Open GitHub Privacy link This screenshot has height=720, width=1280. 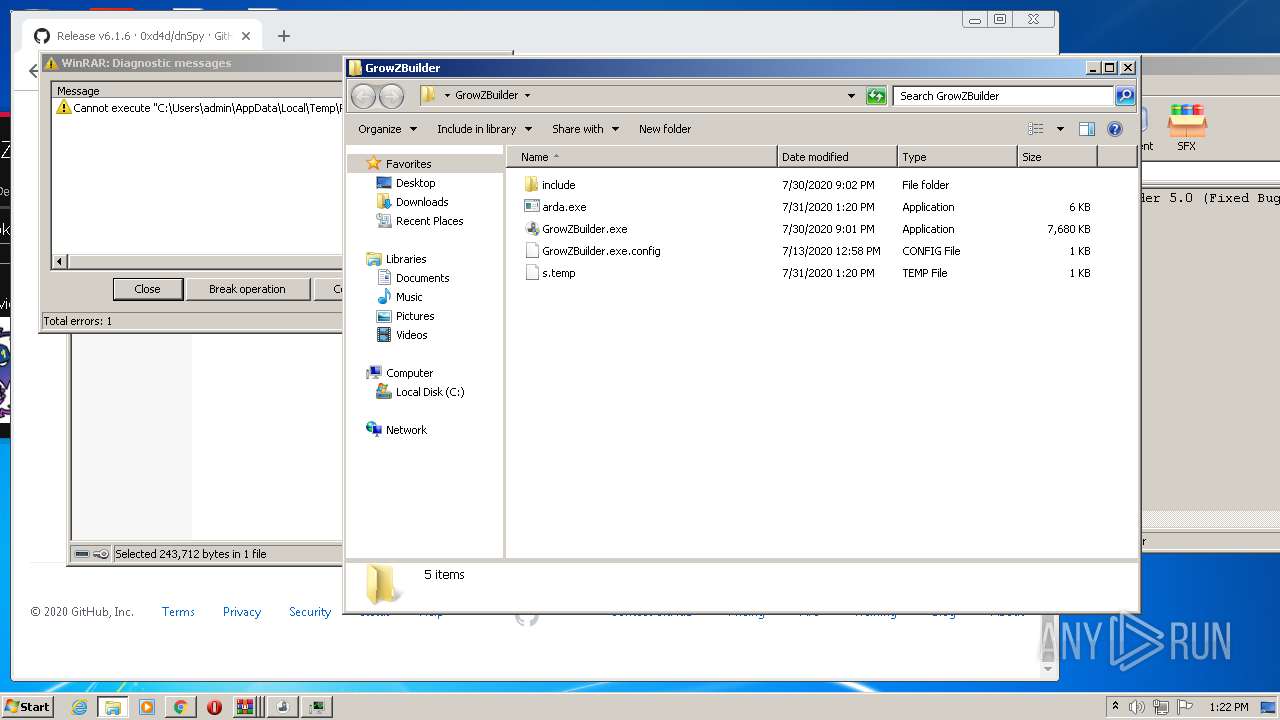coord(242,612)
